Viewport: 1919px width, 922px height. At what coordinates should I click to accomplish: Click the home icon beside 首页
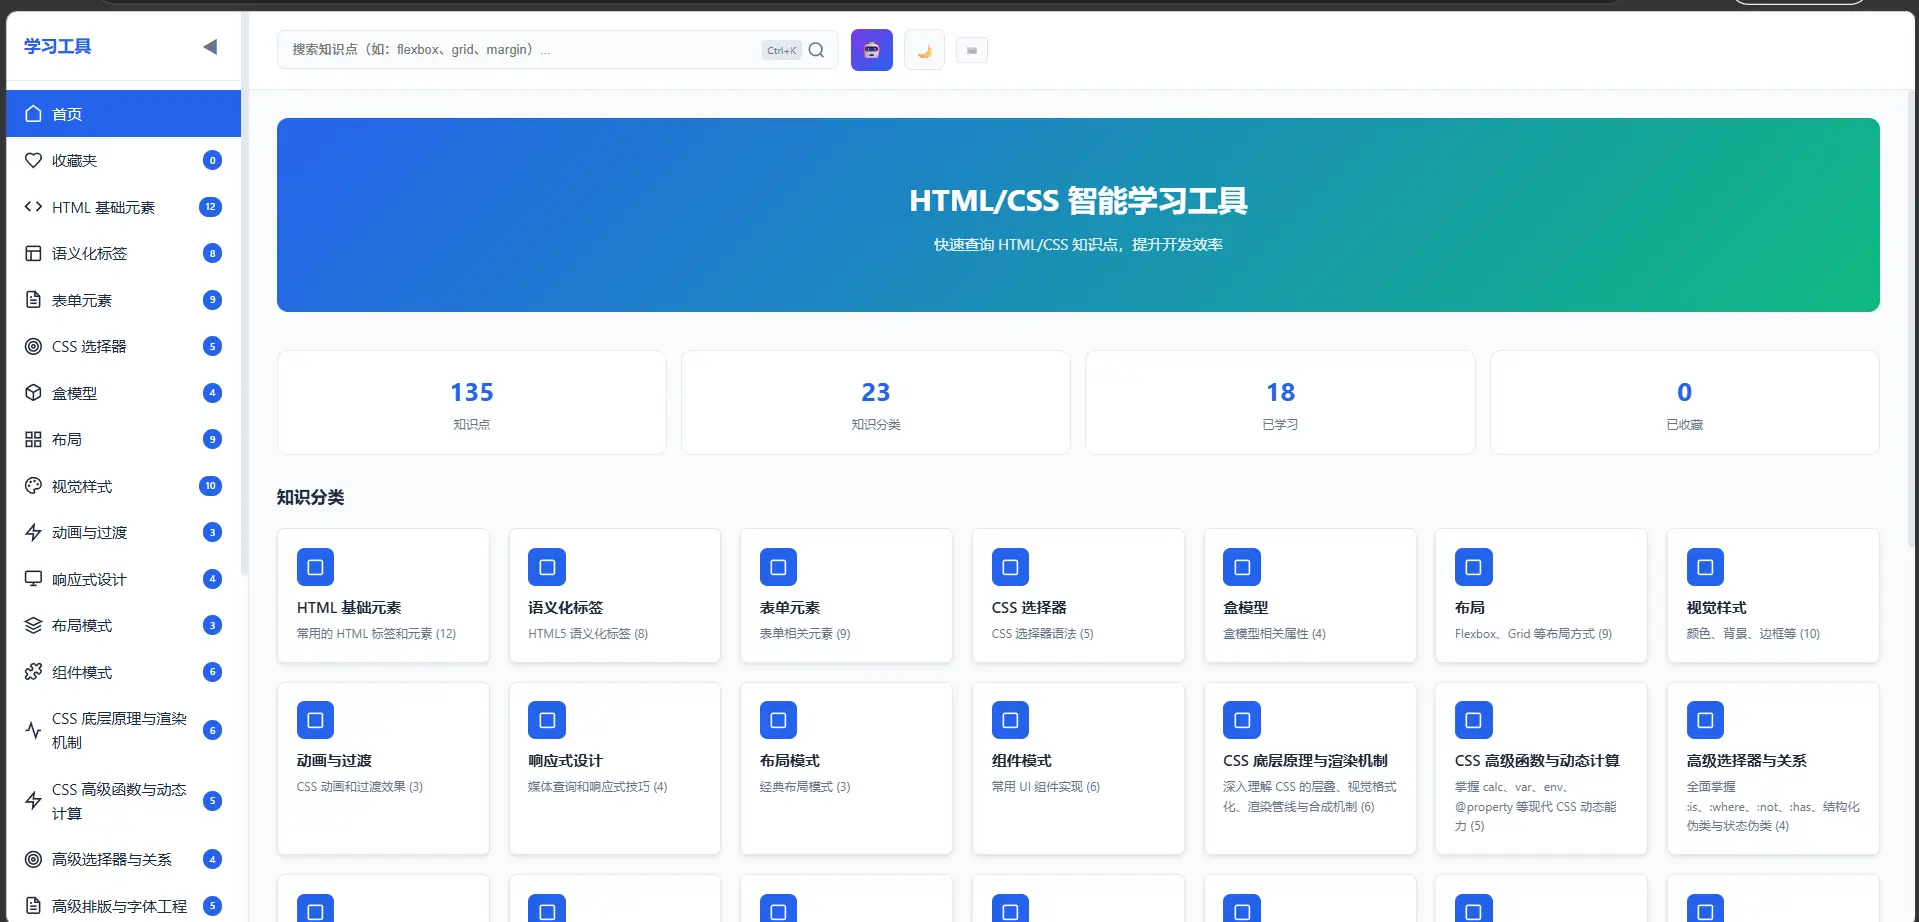[33, 114]
